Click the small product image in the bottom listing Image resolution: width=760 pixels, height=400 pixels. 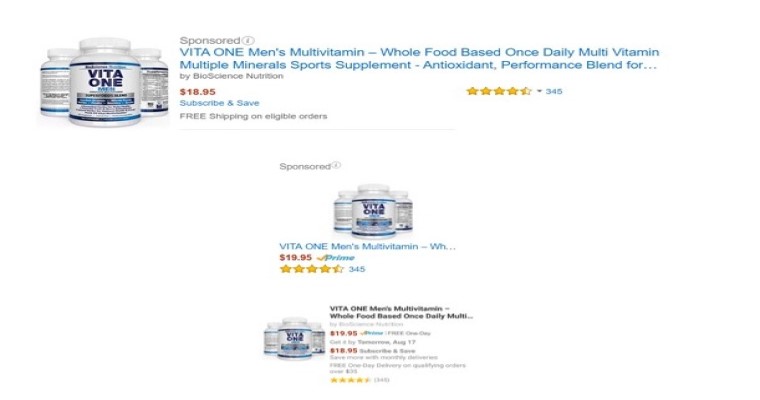tap(294, 338)
